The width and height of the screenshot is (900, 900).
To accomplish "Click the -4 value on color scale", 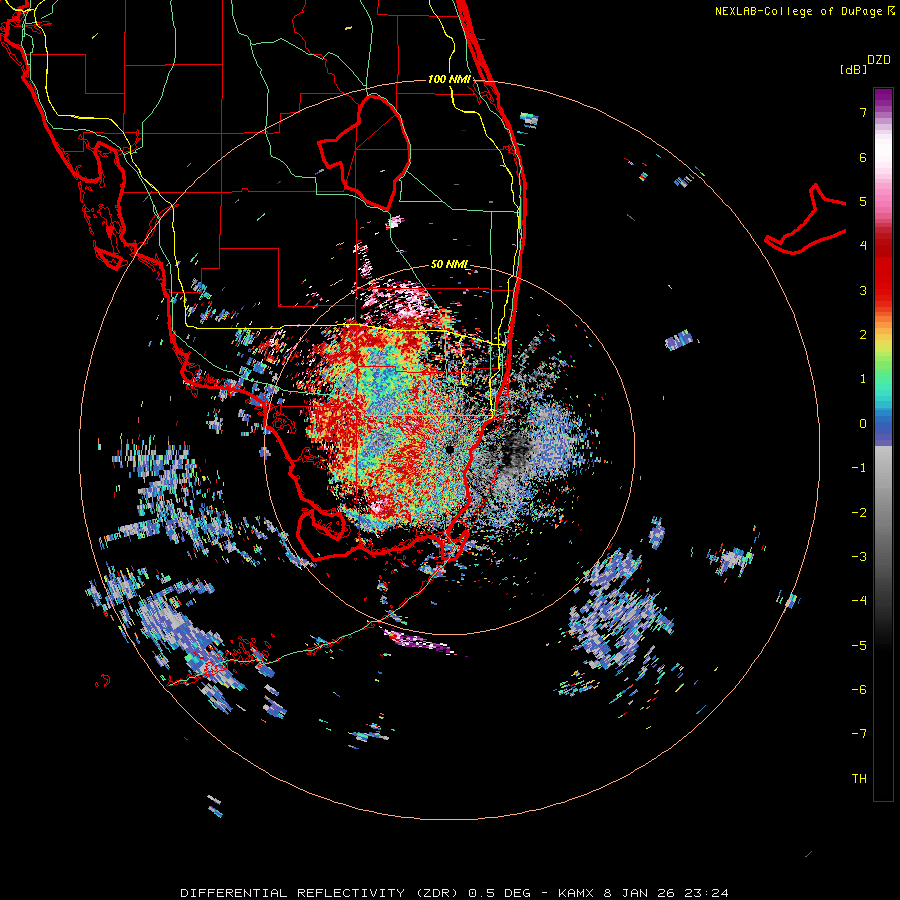I will coord(859,601).
